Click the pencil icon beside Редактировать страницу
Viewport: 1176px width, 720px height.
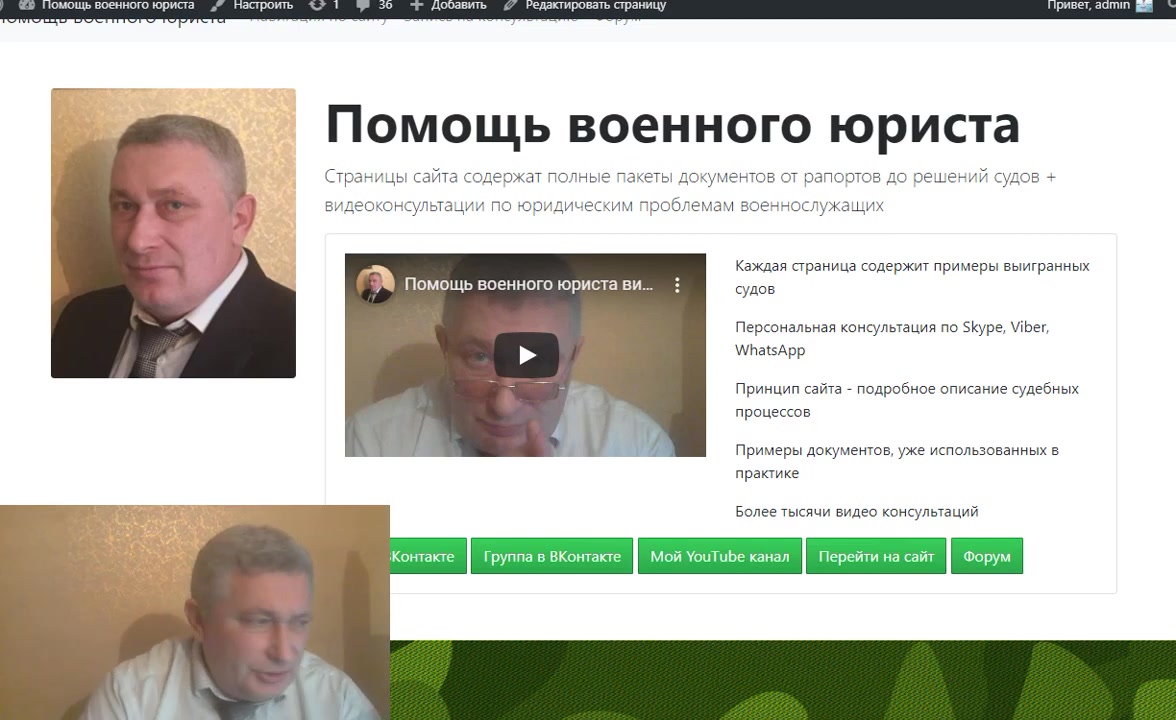click(511, 5)
